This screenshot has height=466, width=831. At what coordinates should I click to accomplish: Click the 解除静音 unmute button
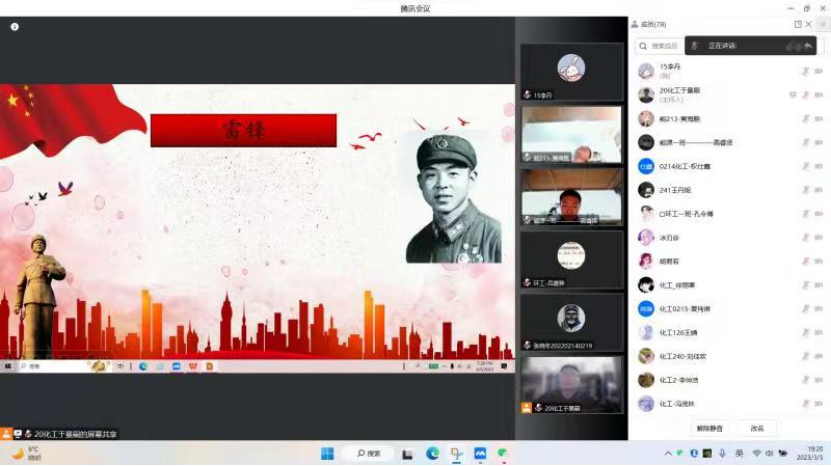click(x=710, y=428)
